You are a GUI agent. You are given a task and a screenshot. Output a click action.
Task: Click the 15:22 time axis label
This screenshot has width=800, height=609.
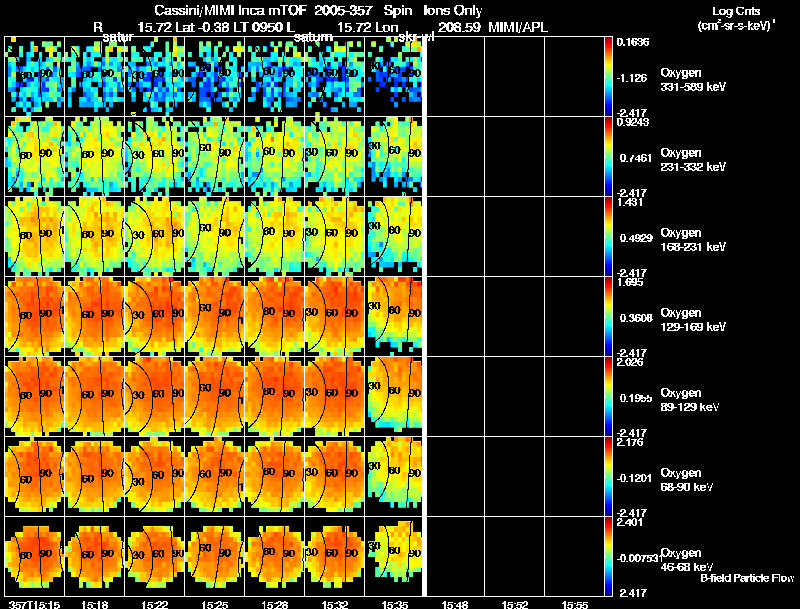click(x=154, y=603)
